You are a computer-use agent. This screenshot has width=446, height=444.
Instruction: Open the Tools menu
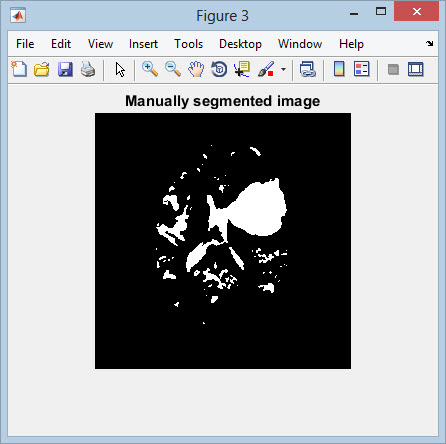pos(188,44)
